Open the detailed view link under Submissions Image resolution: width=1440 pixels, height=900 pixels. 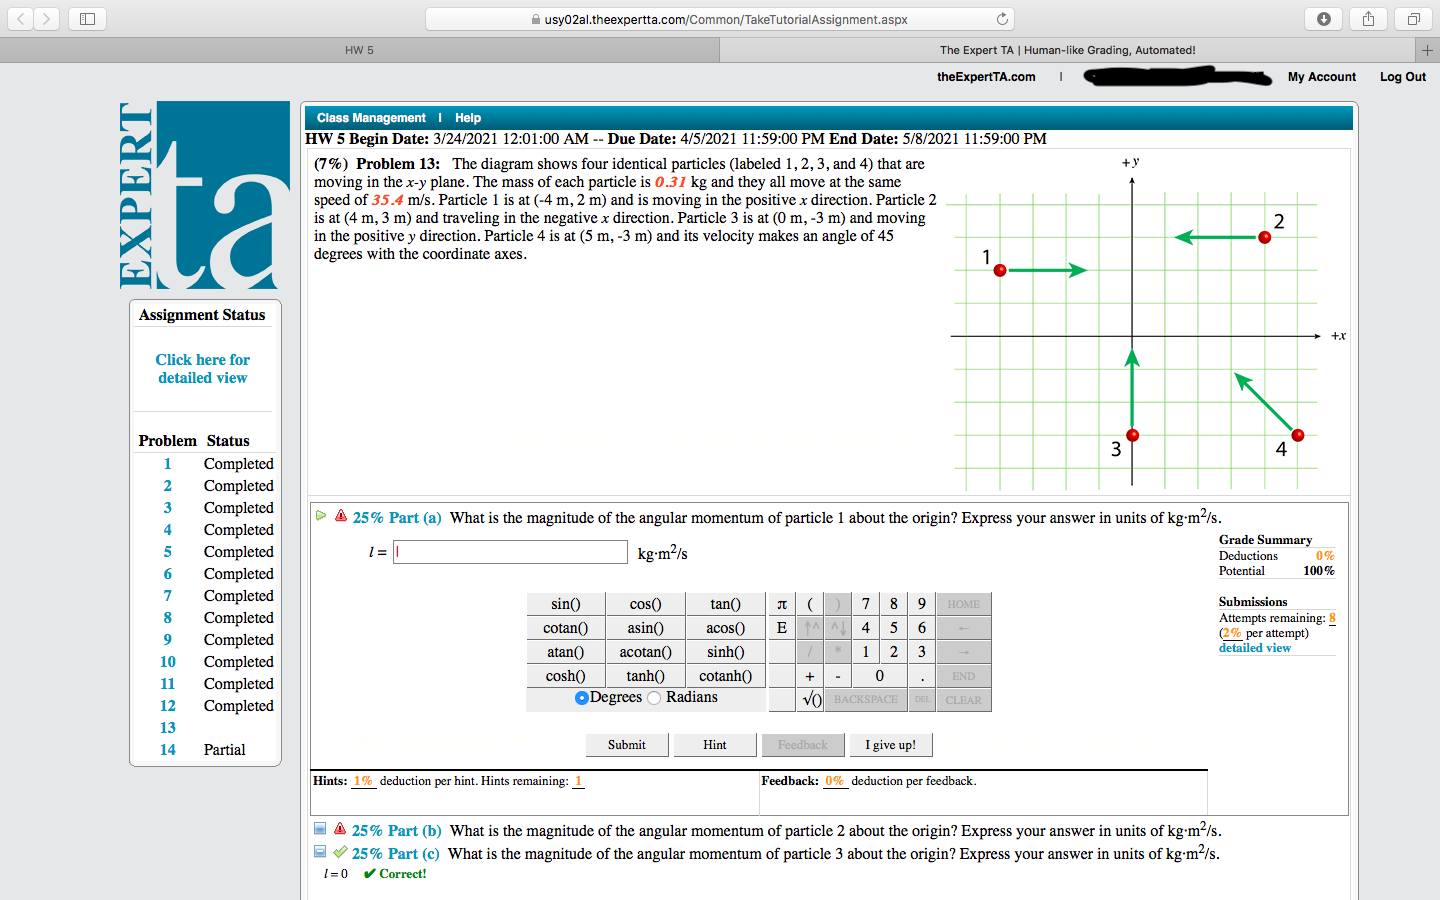click(1254, 647)
